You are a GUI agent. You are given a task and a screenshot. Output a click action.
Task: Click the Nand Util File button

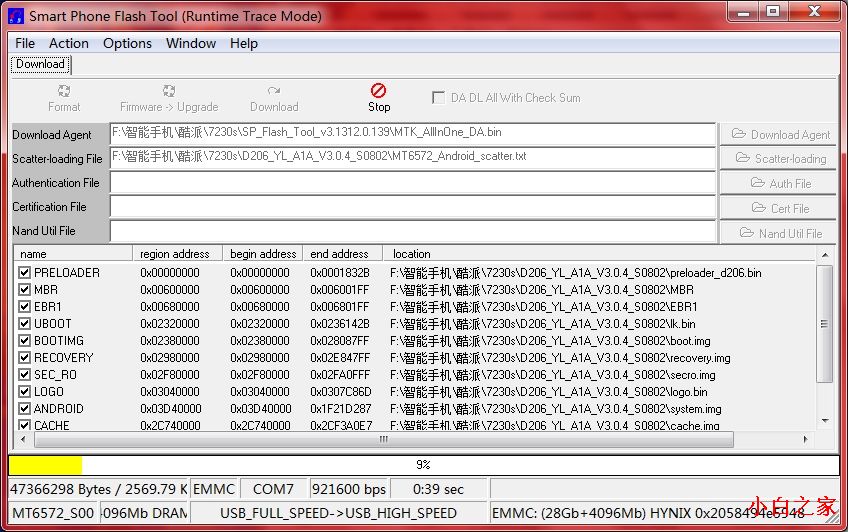click(x=778, y=233)
